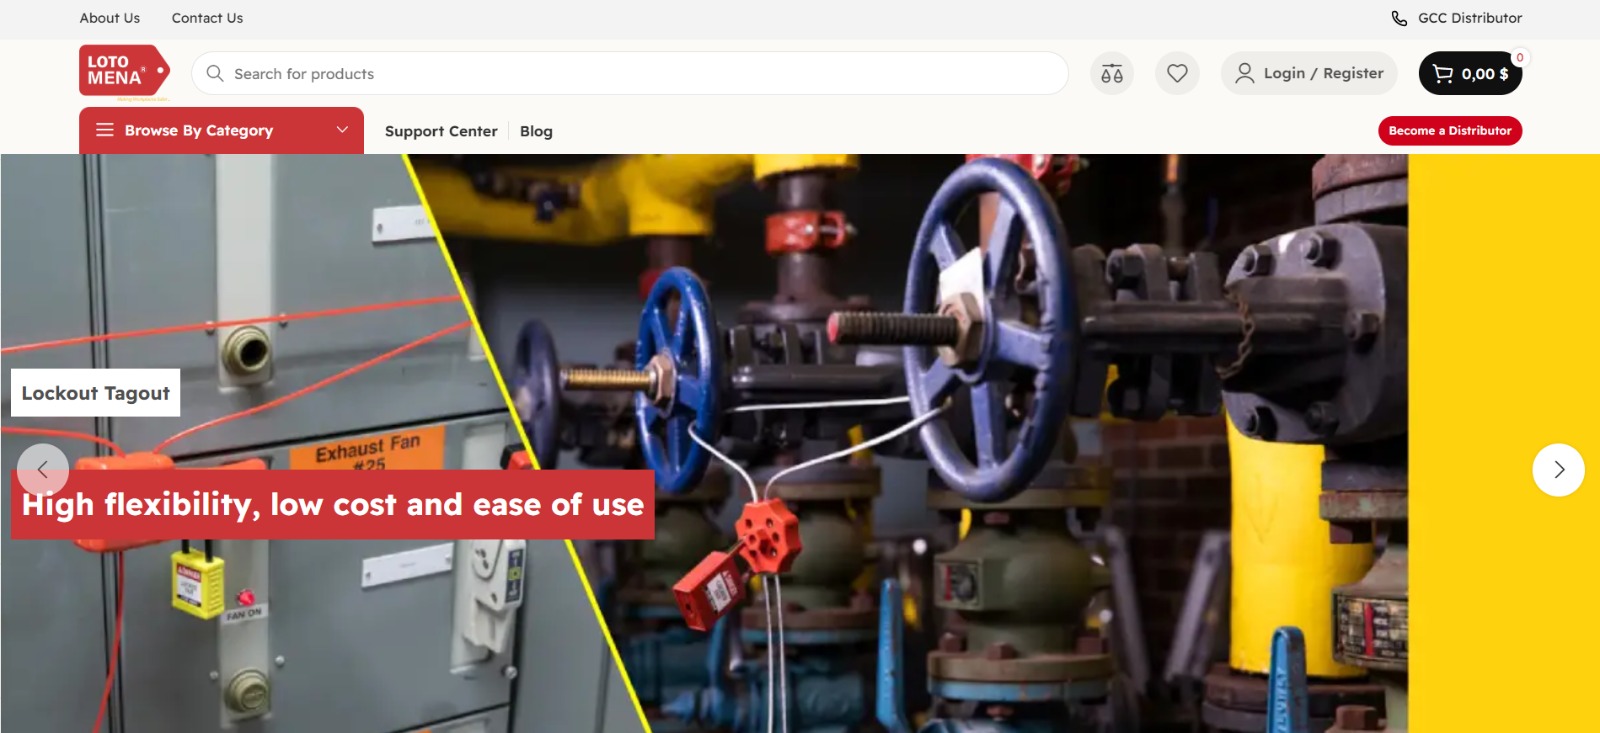Click the High flexibility, low cost headline
This screenshot has height=733, width=1600.
pyautogui.click(x=333, y=505)
